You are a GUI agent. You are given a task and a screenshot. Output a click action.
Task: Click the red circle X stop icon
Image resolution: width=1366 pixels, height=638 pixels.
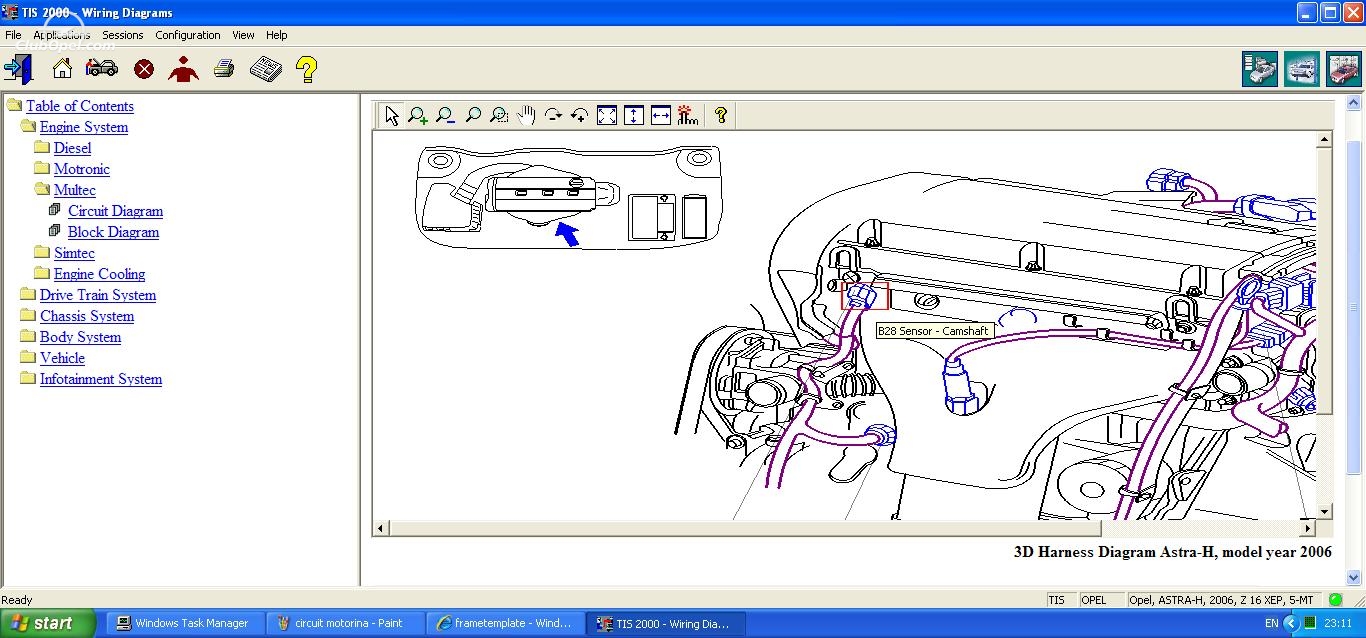pos(144,69)
